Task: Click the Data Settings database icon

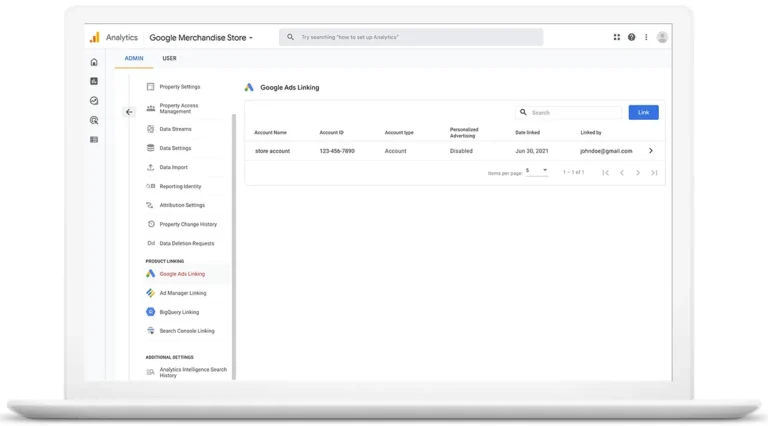Action: pyautogui.click(x=150, y=148)
